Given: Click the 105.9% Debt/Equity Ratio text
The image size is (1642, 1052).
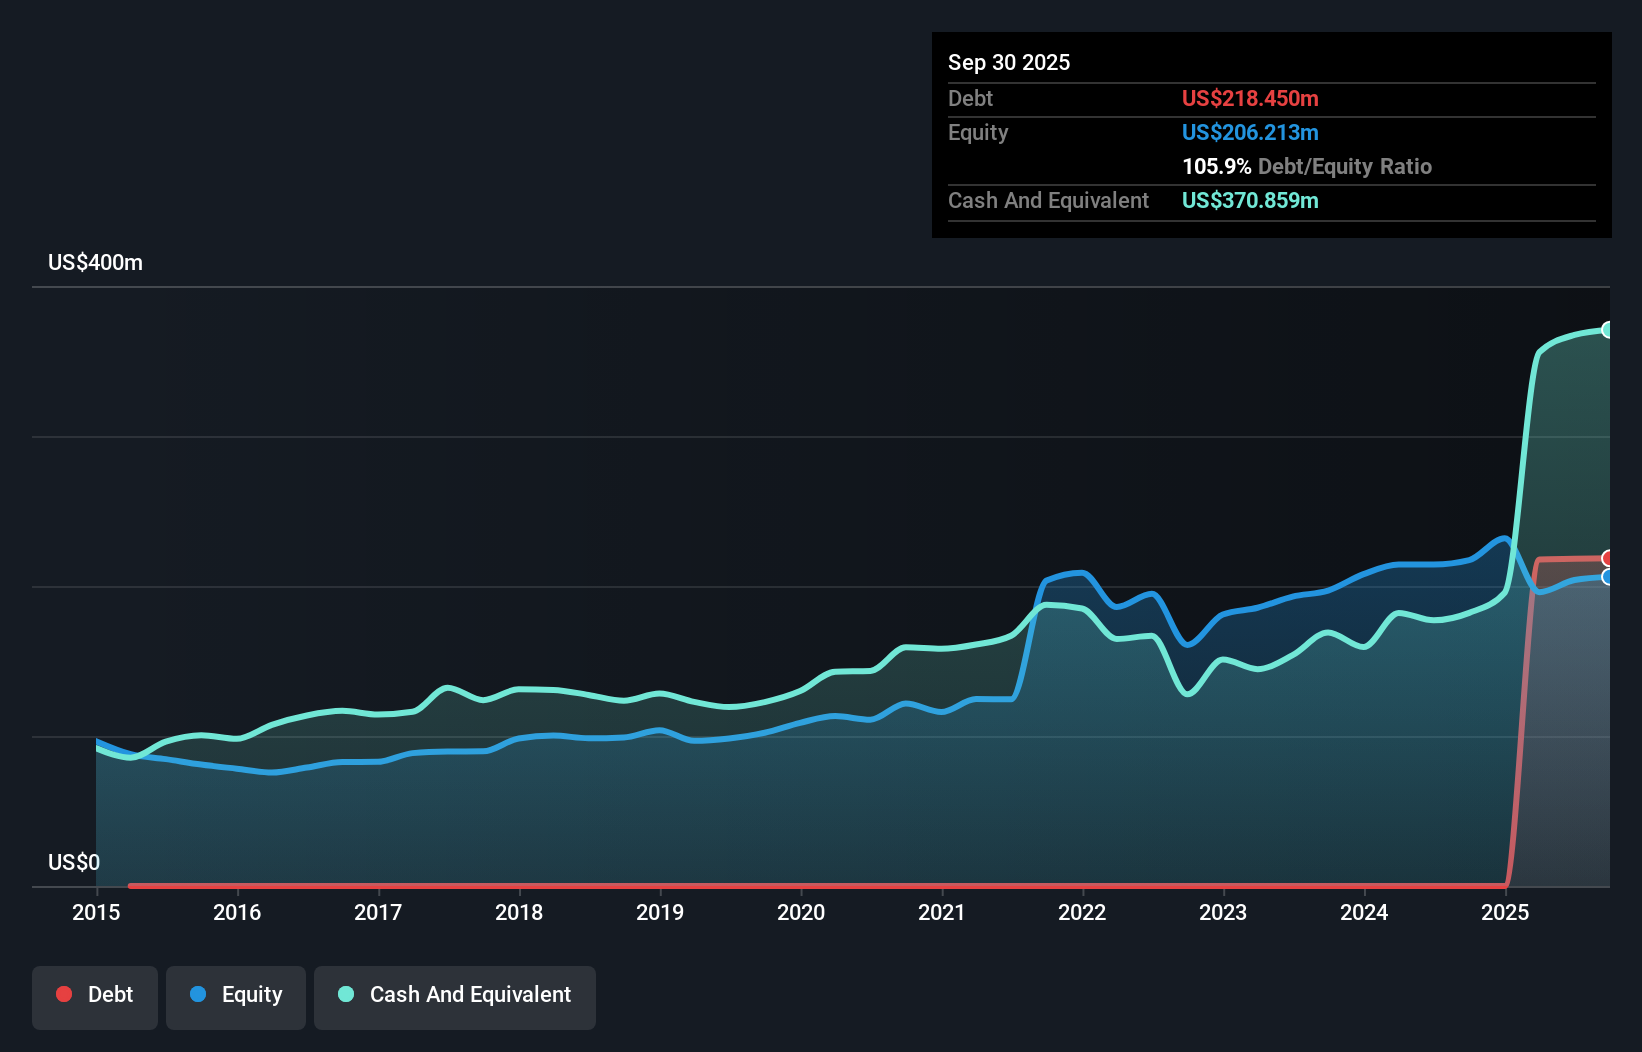Looking at the screenshot, I should pos(1307,166).
